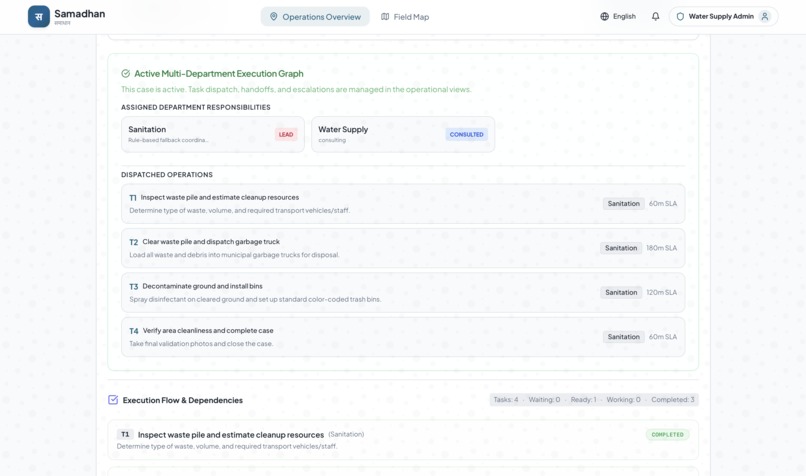Select the Water Supply department card
The image size is (806, 476).
tap(403, 134)
